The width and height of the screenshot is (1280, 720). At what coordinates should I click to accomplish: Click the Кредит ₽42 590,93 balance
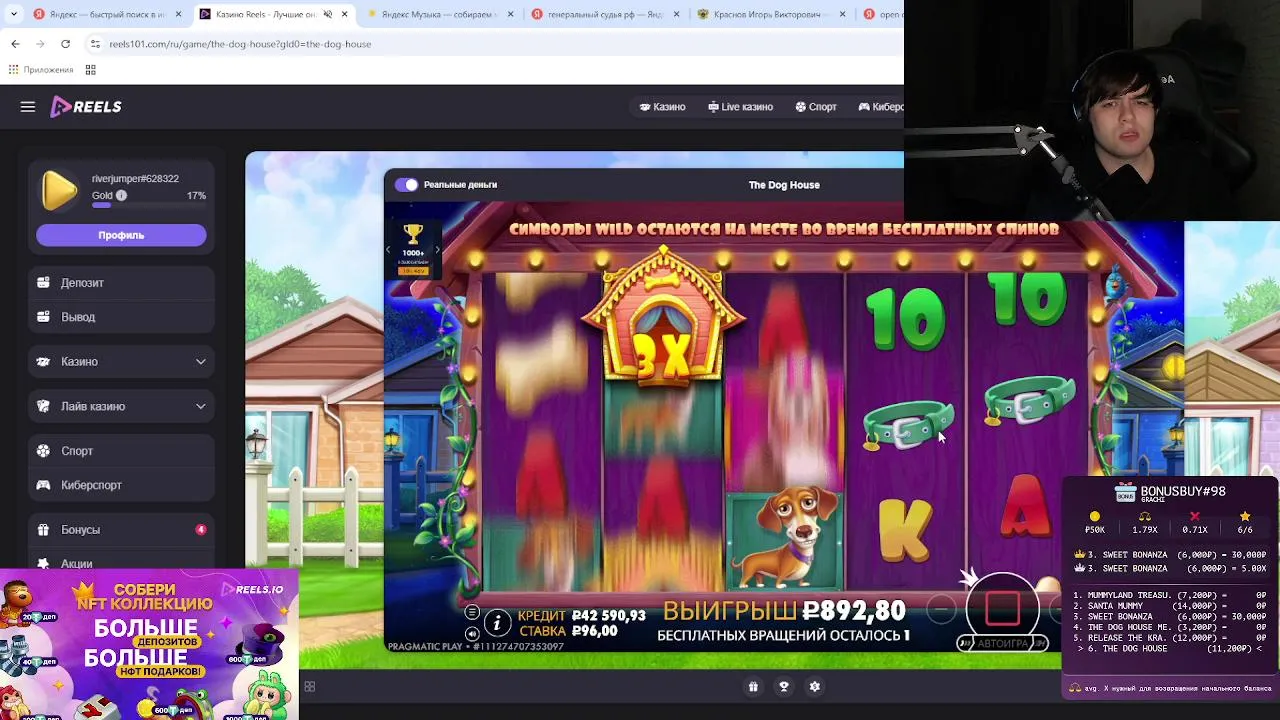(581, 615)
